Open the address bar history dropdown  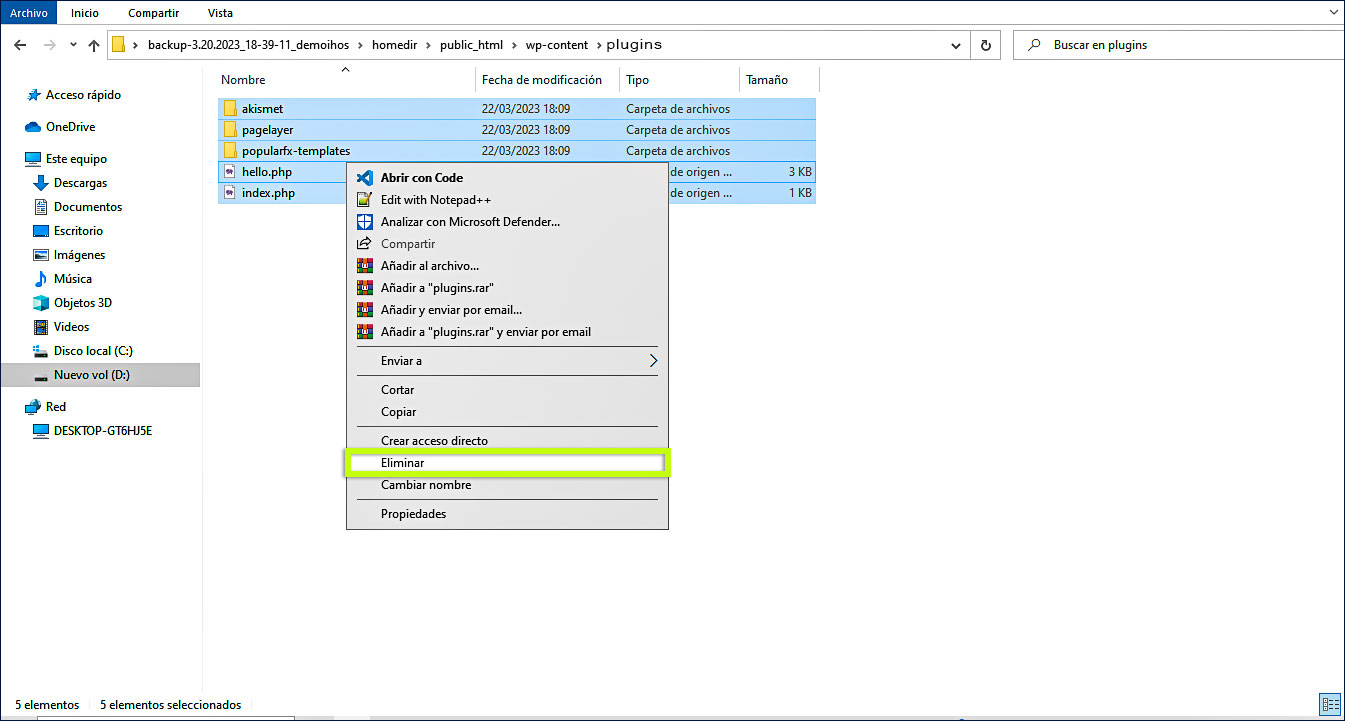tap(957, 45)
